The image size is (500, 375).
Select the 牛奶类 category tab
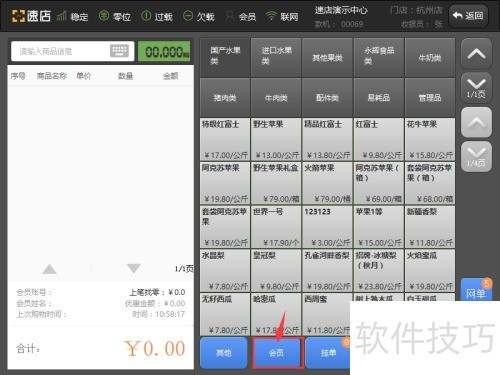(x=430, y=57)
